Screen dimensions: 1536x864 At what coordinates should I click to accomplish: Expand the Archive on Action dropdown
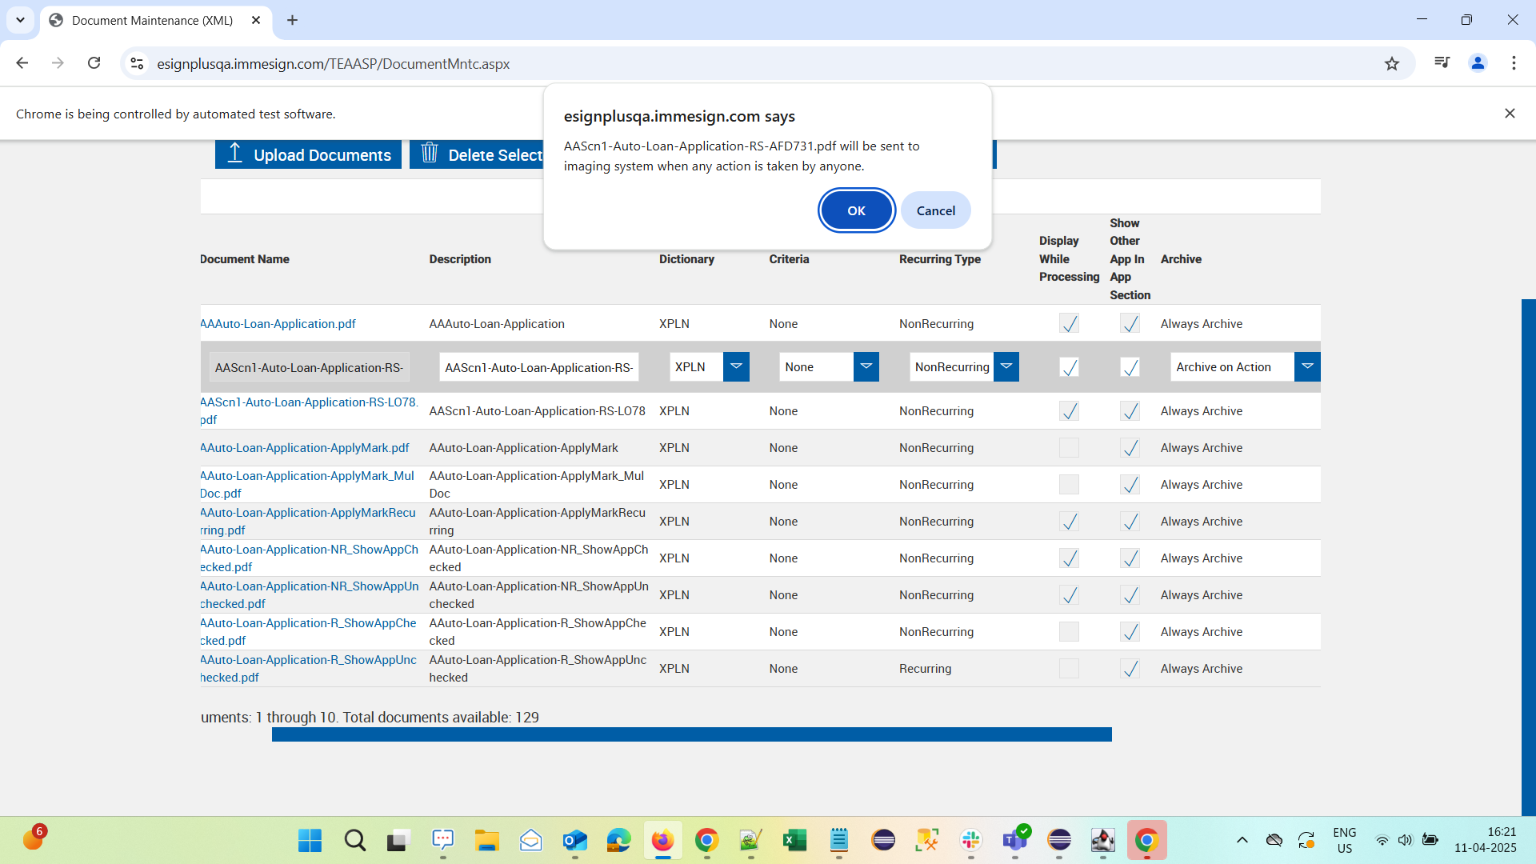pos(1307,367)
